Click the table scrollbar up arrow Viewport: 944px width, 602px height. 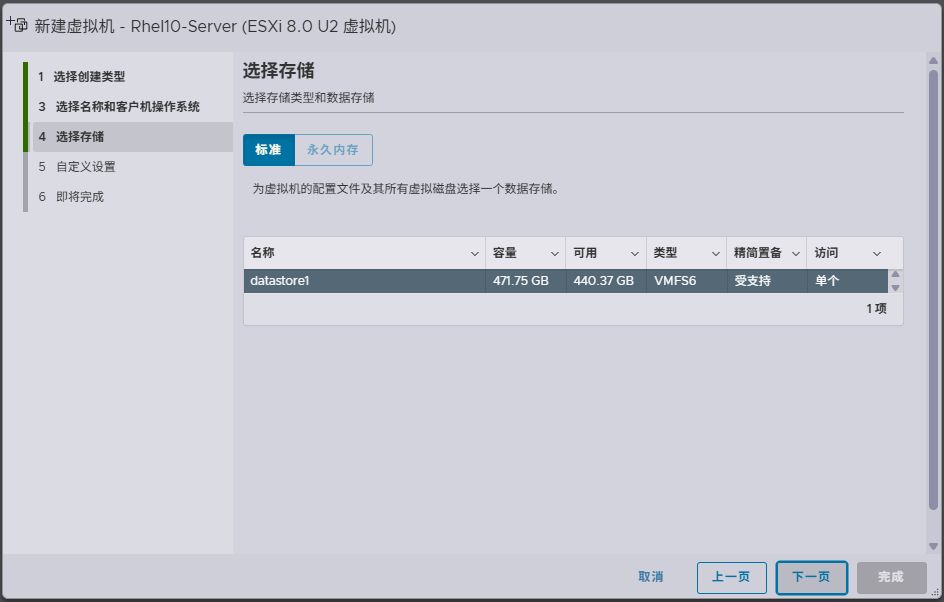click(895, 275)
